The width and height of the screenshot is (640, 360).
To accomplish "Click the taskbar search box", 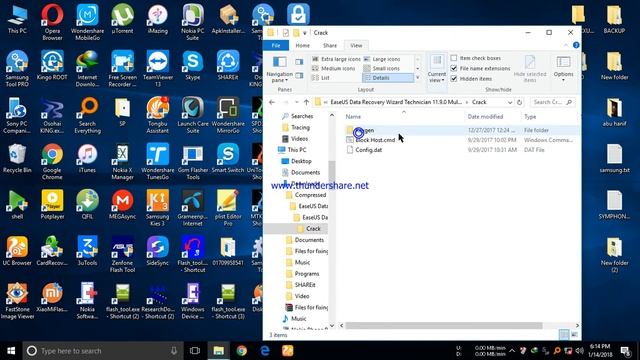I will [102, 351].
